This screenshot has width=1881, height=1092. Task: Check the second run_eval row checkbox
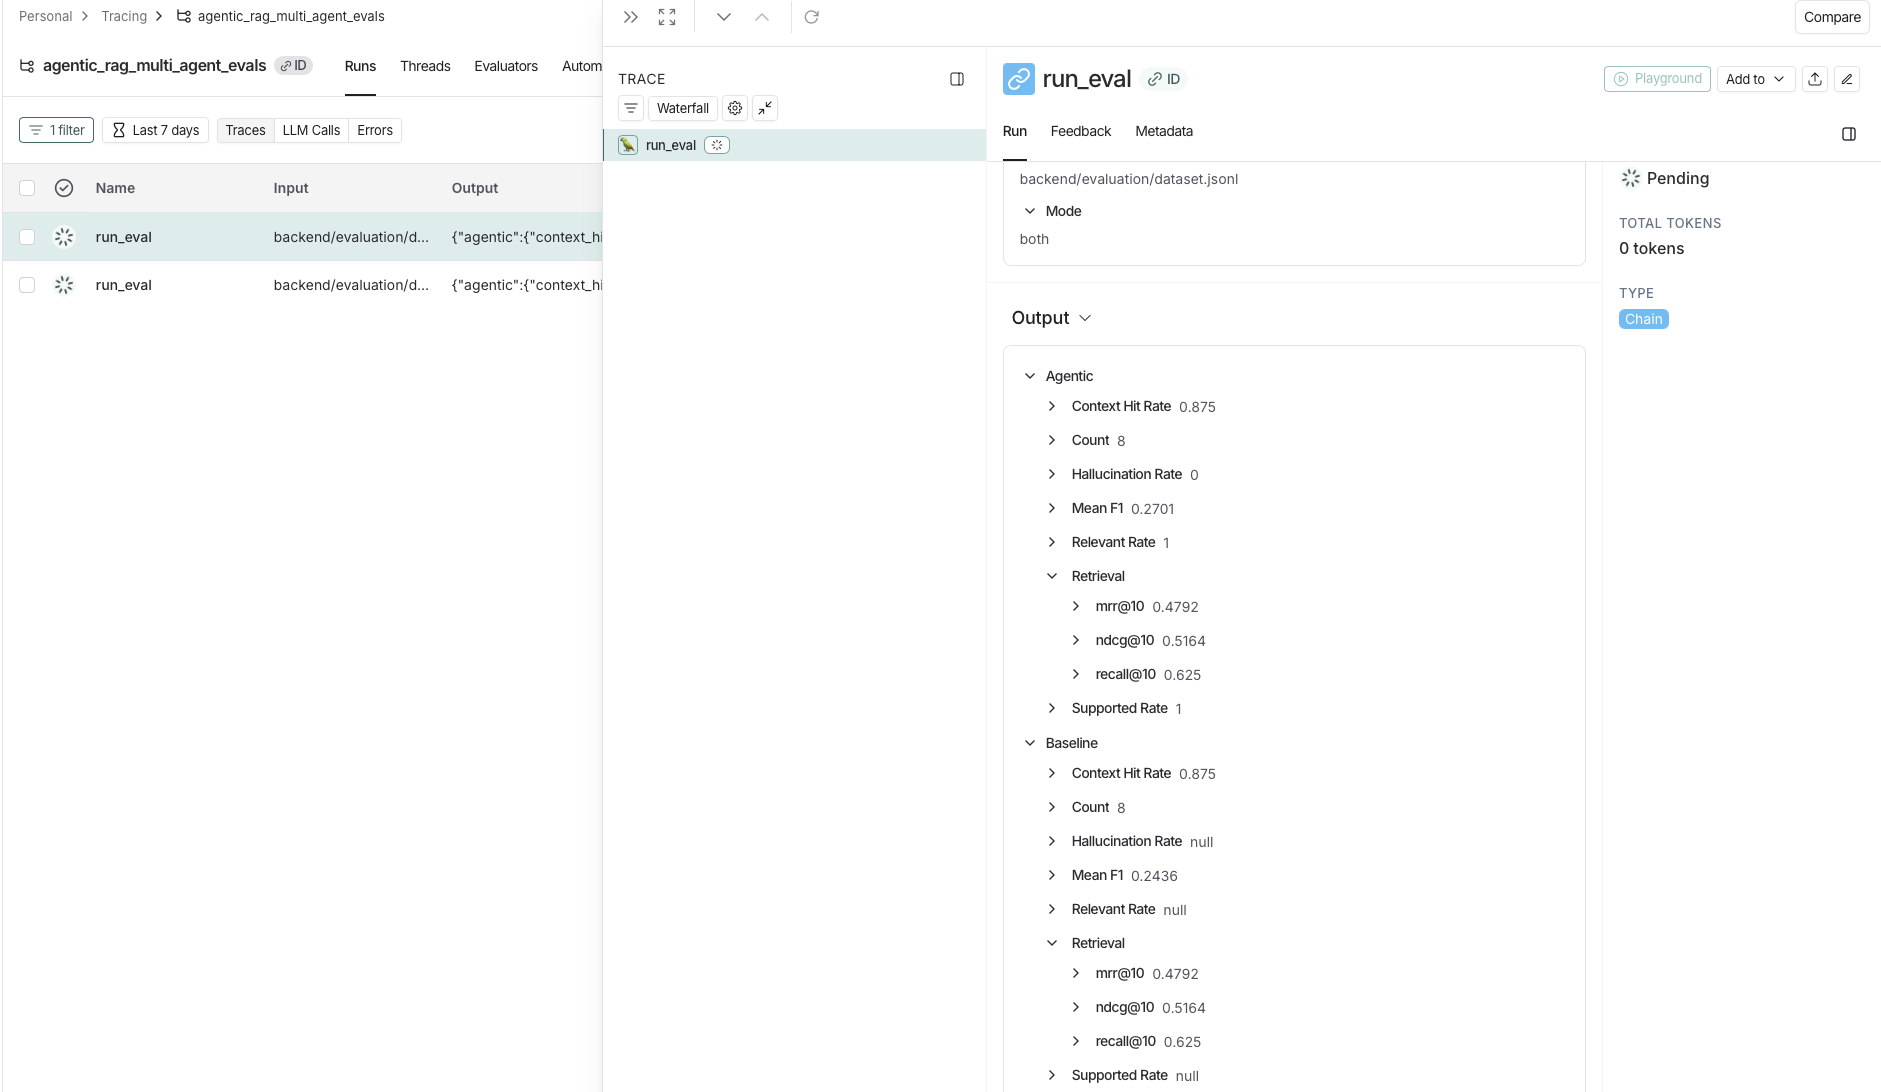[x=27, y=285]
